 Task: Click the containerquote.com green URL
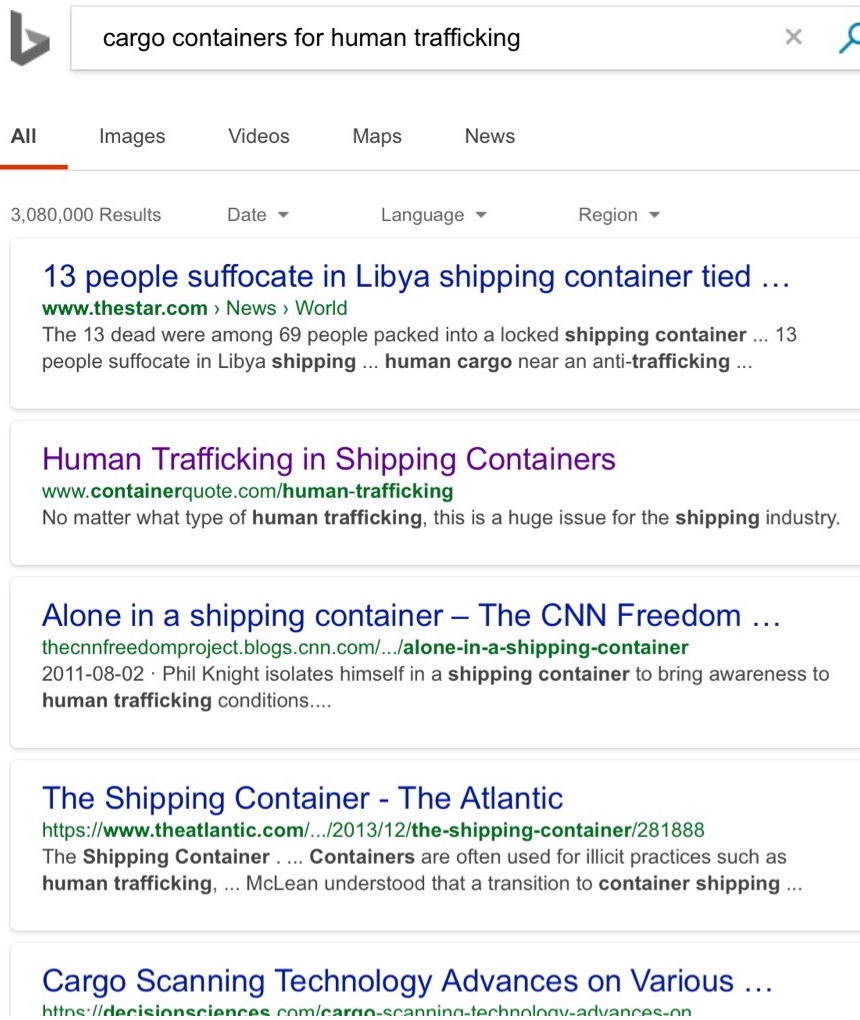(x=247, y=491)
